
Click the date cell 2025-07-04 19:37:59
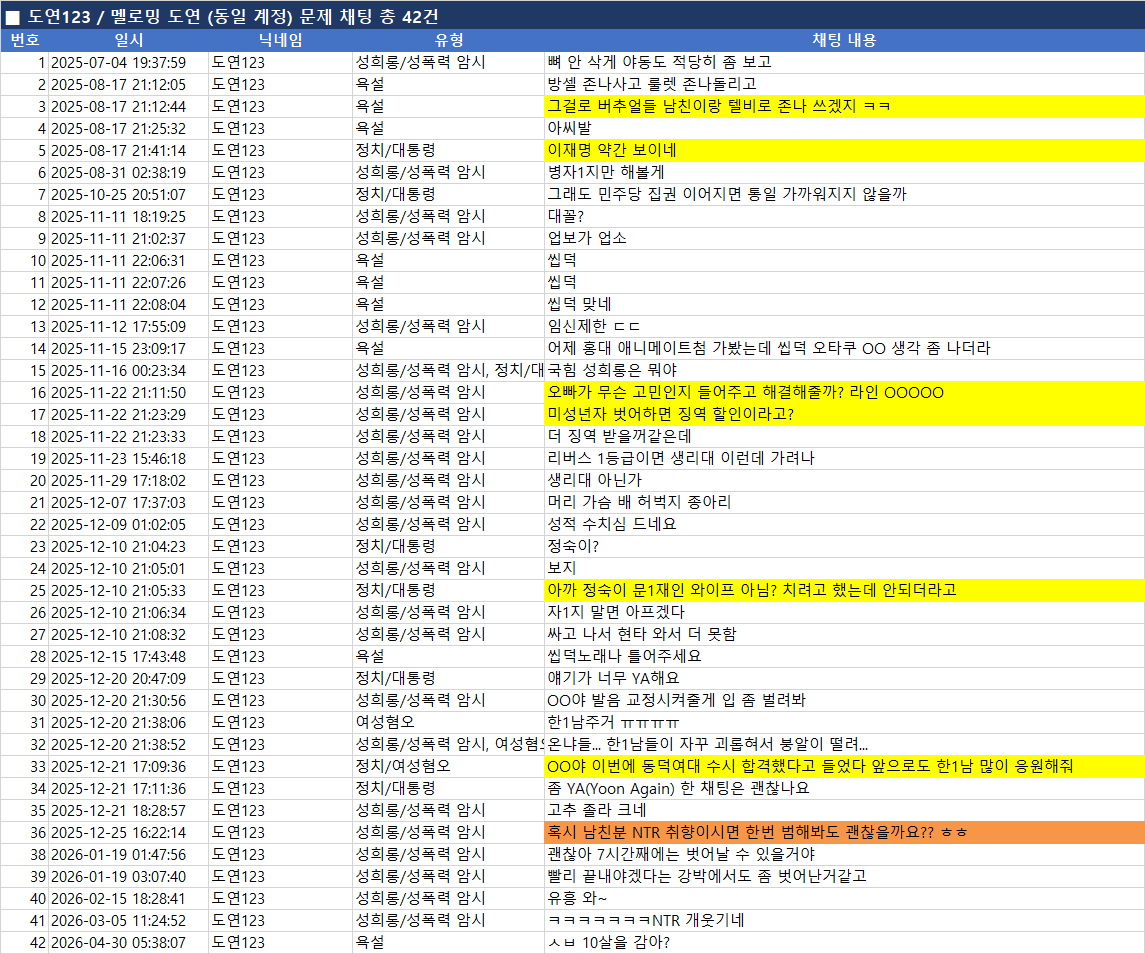(129, 63)
